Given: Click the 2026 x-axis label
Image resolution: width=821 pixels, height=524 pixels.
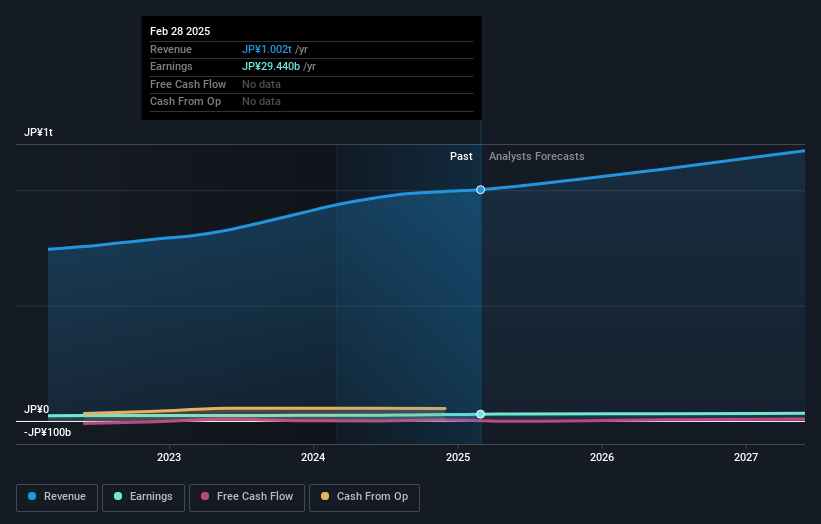Looking at the screenshot, I should (602, 457).
